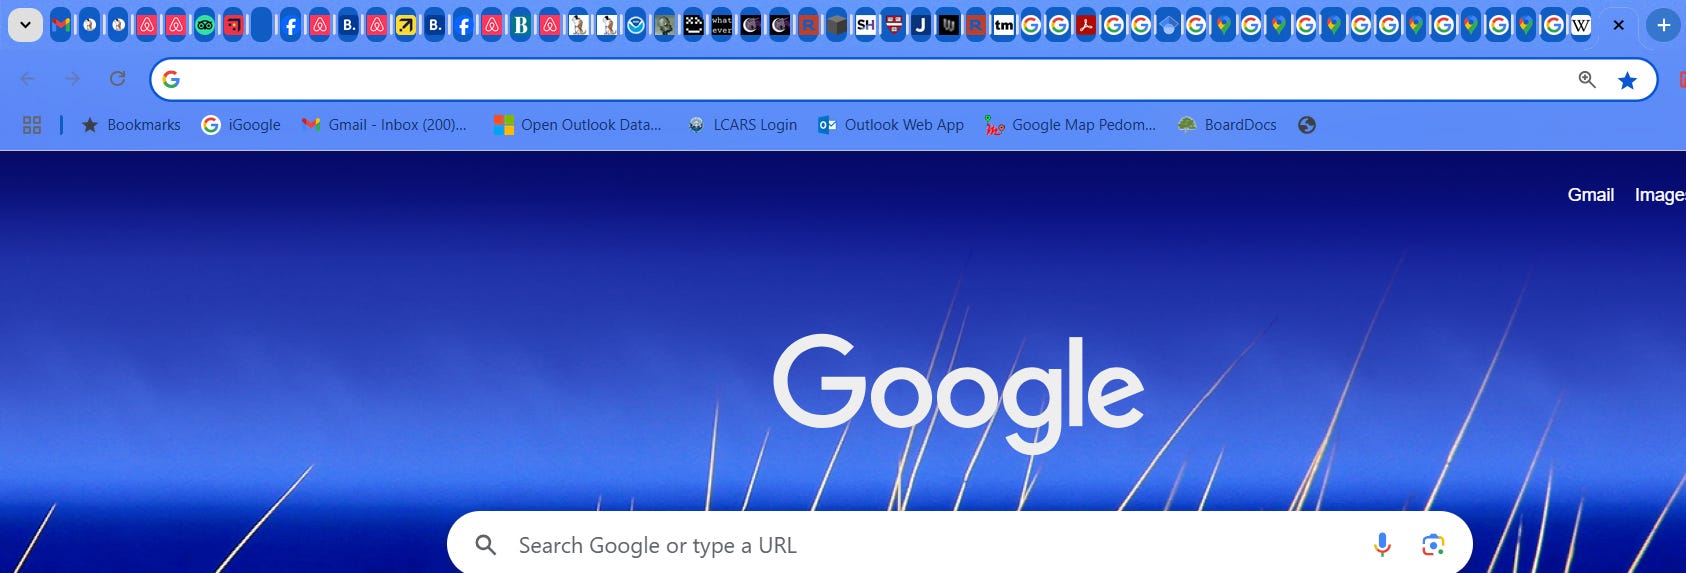Click the bookmark star icon
This screenshot has width=1686, height=573.
(x=1628, y=80)
